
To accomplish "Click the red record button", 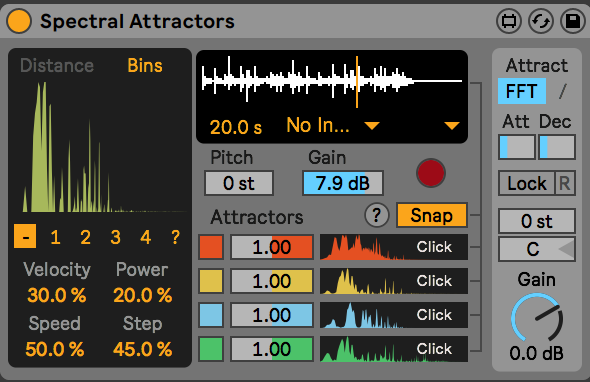I will pos(431,173).
